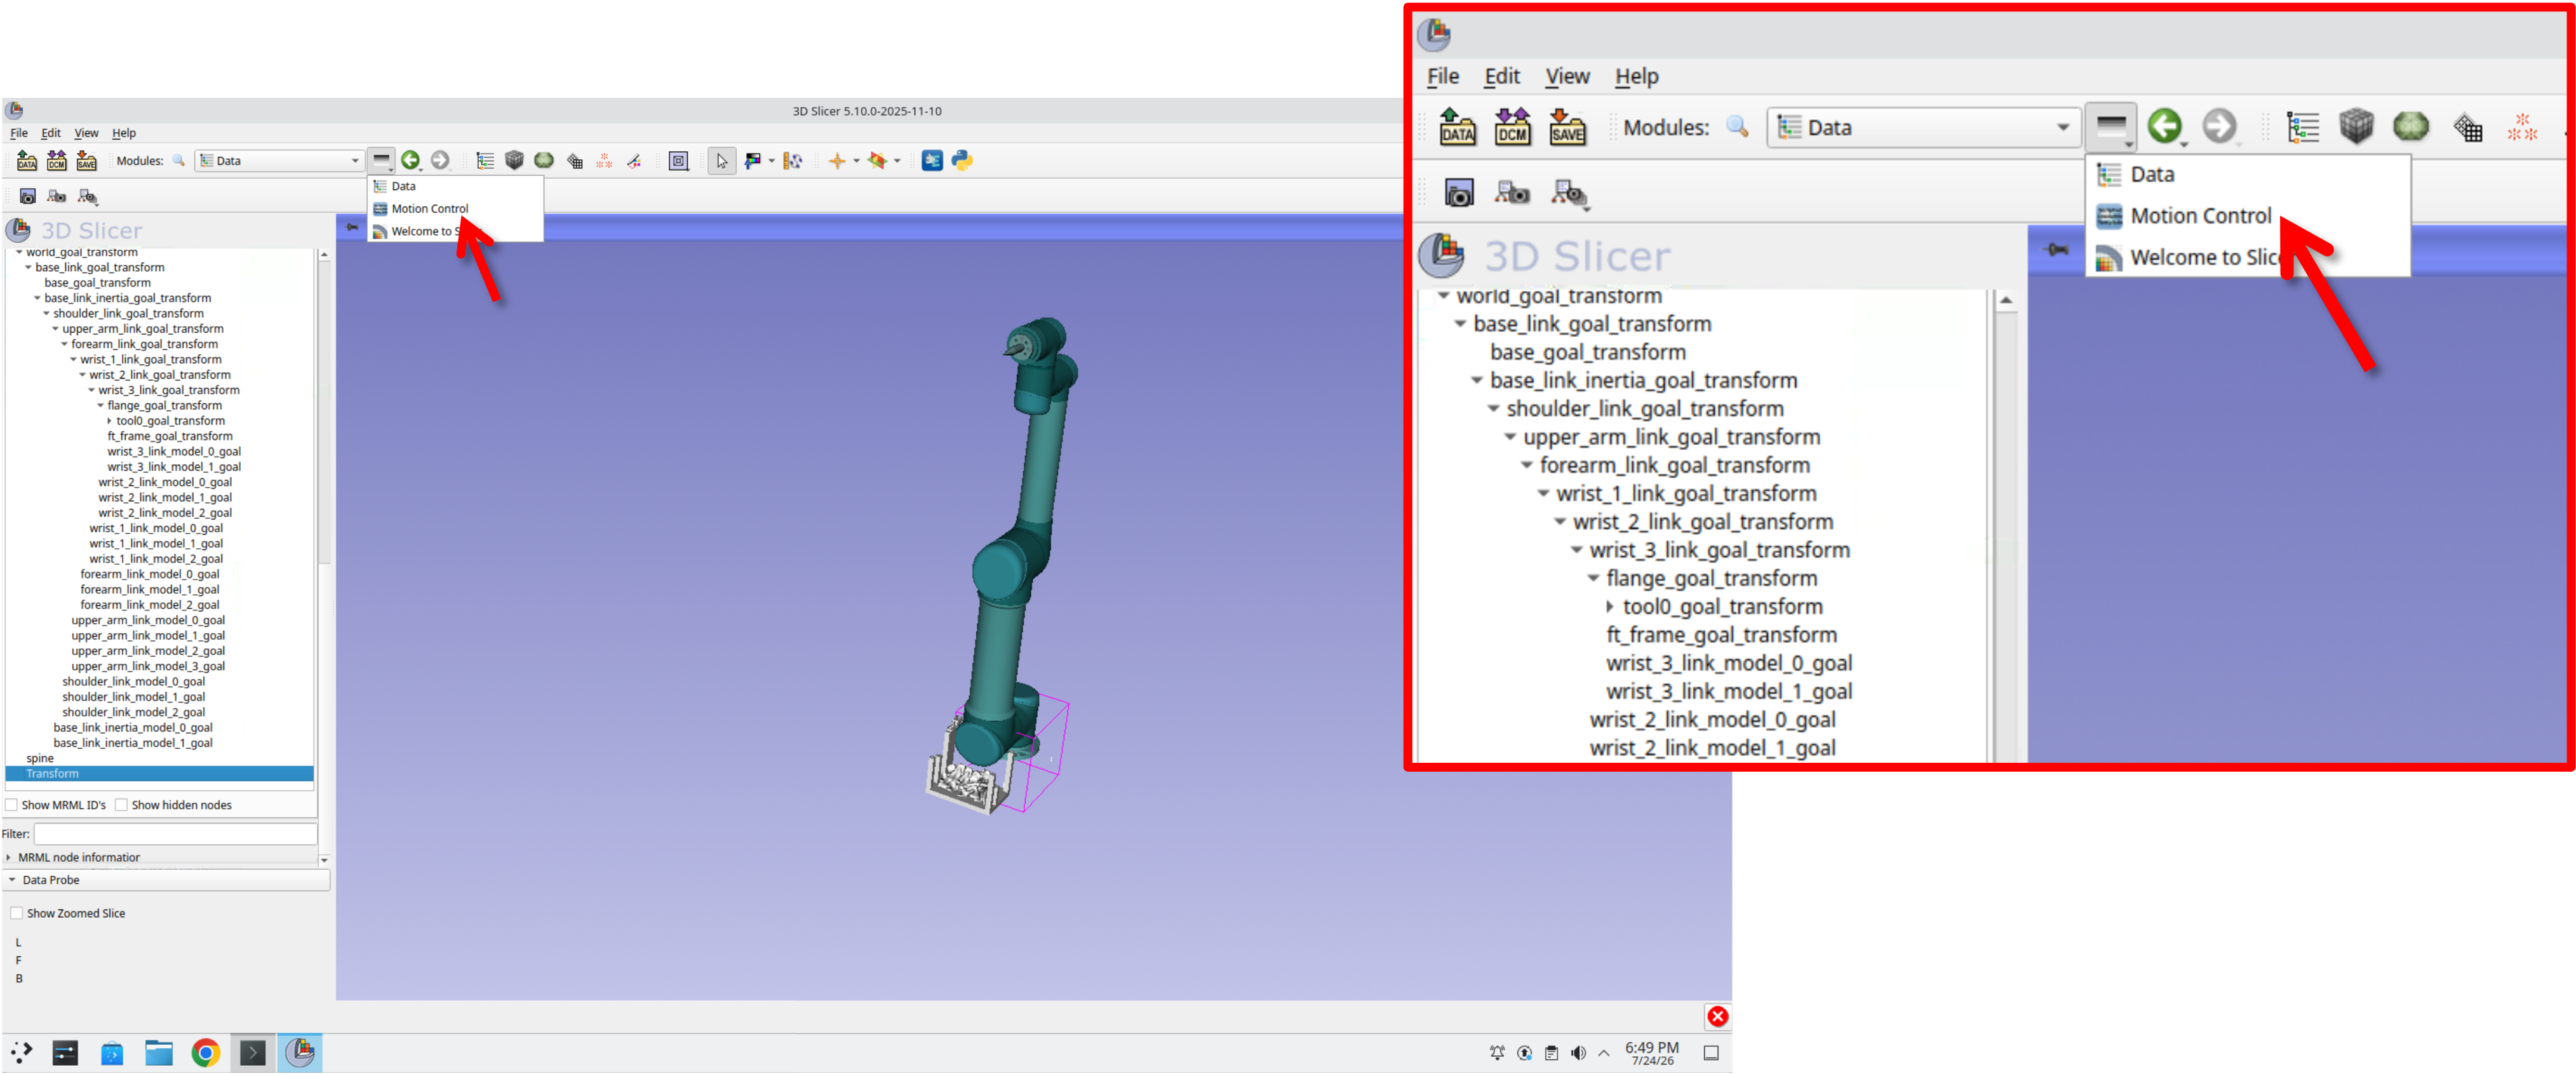Click screenshot capture icon in main window
This screenshot has height=1074, width=2576.
coord(28,196)
